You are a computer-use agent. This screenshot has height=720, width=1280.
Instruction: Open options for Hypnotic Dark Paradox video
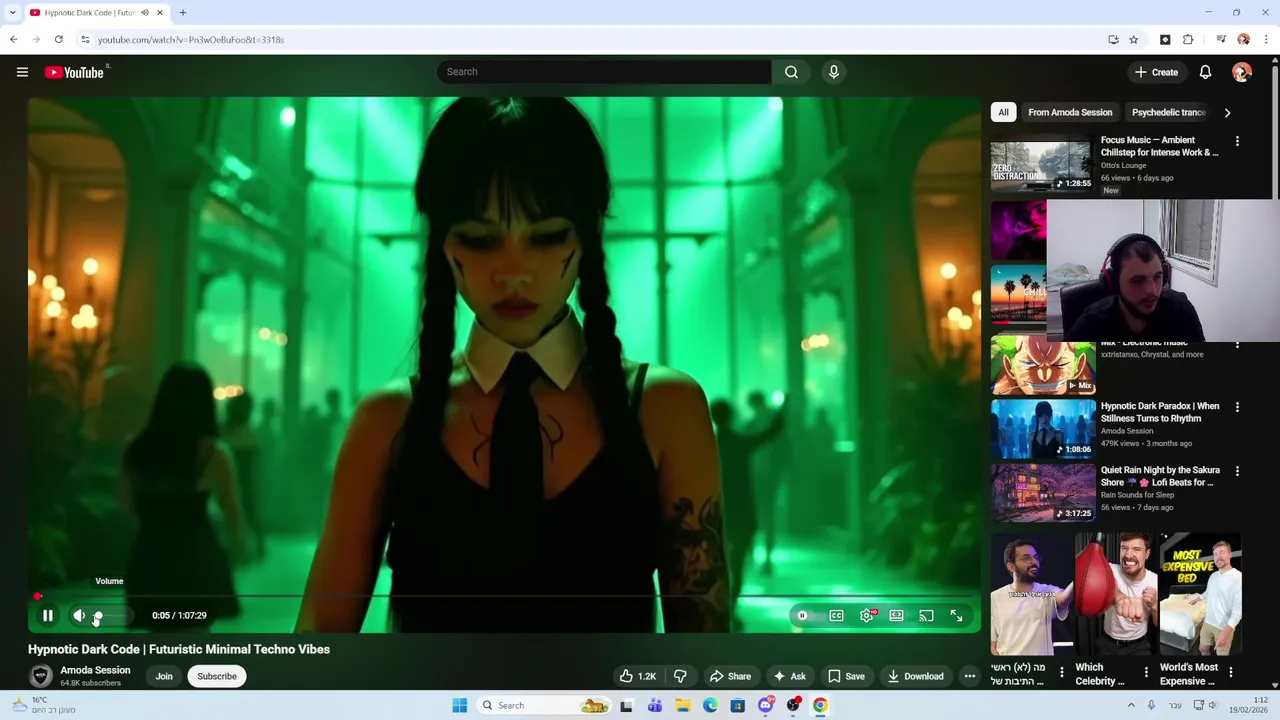point(1237,407)
